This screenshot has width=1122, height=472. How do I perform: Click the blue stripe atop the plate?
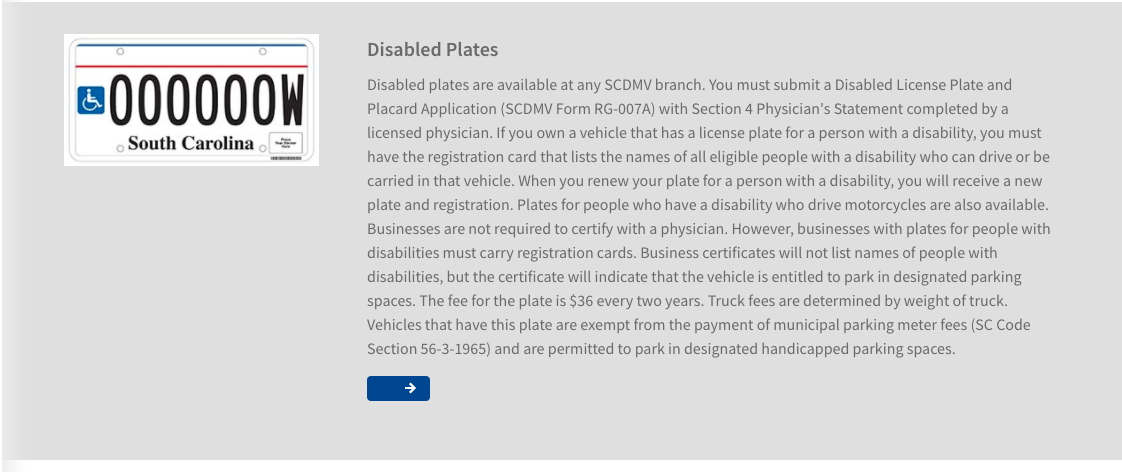click(190, 45)
